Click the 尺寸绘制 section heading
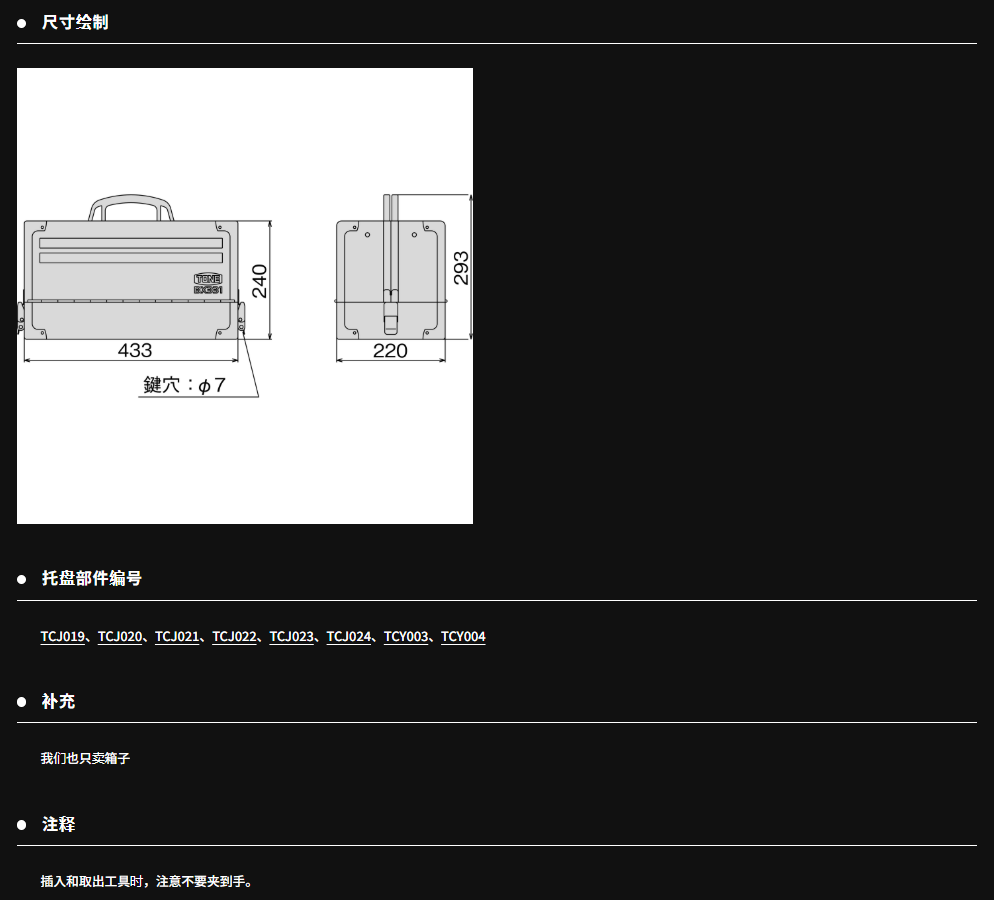 point(75,22)
